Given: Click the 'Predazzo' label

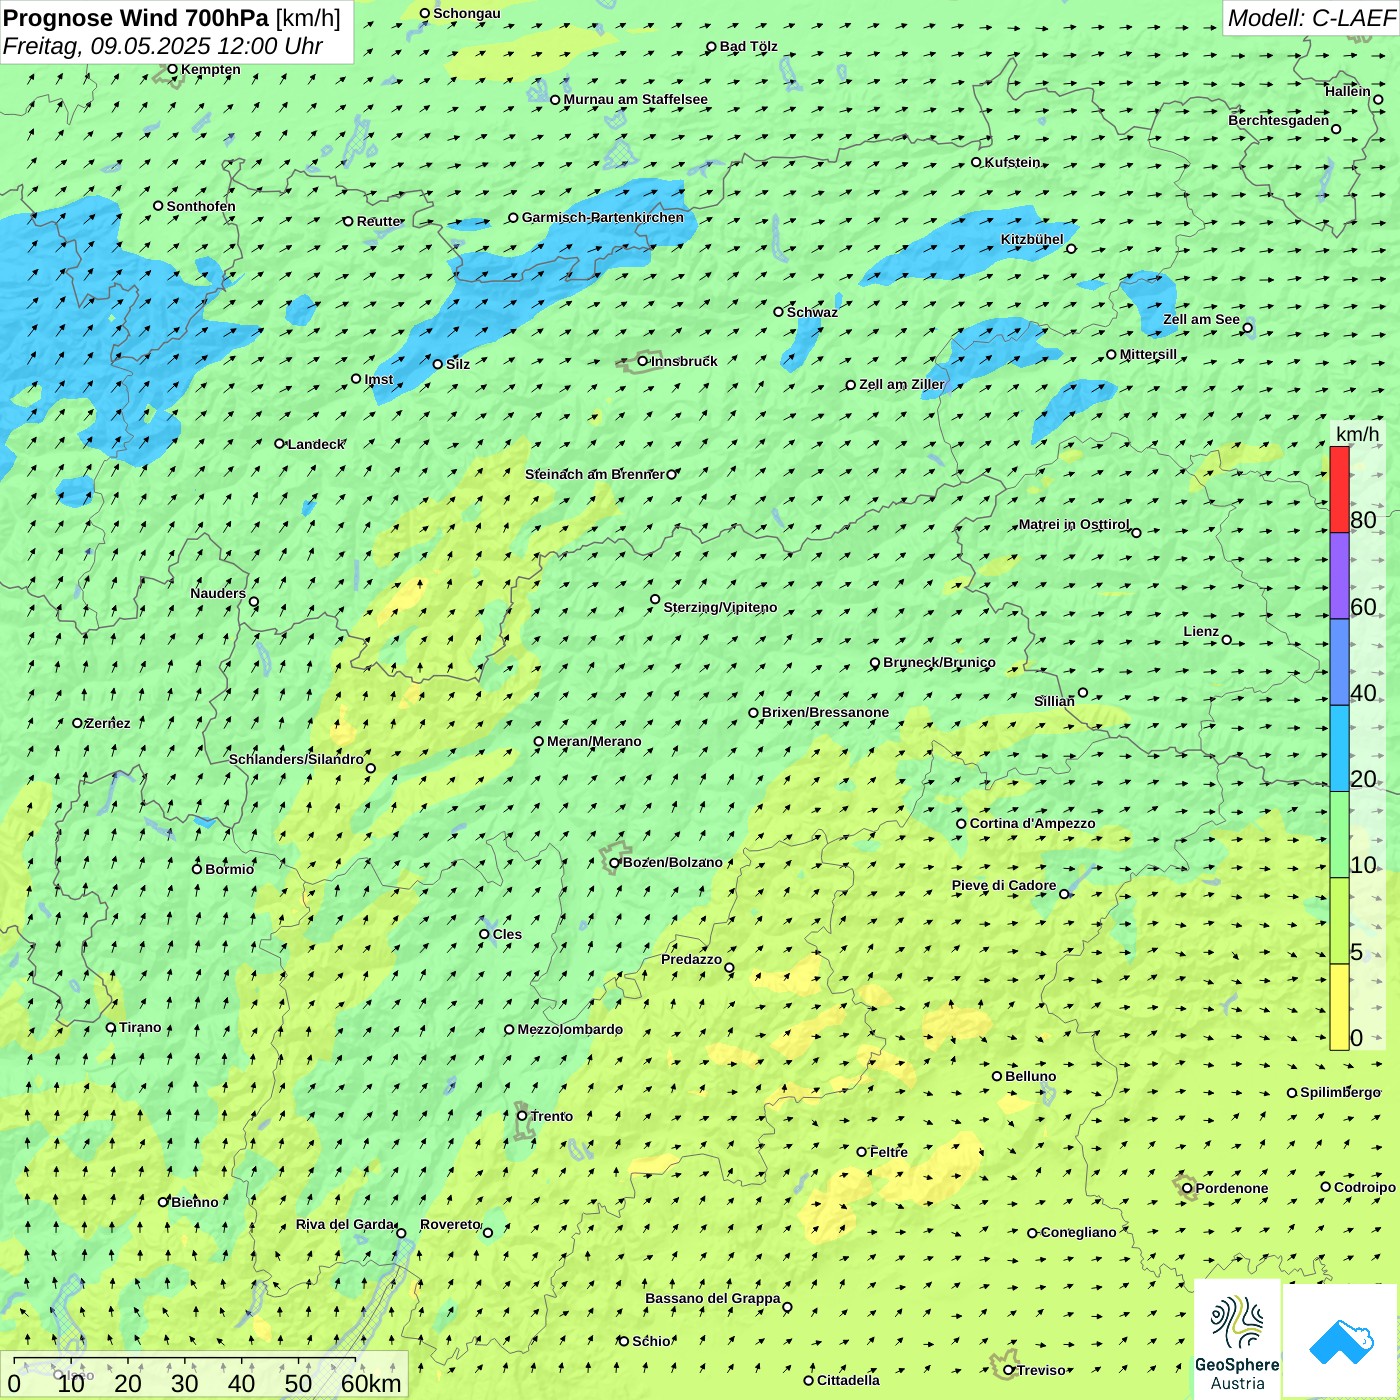Looking at the screenshot, I should (x=691, y=959).
